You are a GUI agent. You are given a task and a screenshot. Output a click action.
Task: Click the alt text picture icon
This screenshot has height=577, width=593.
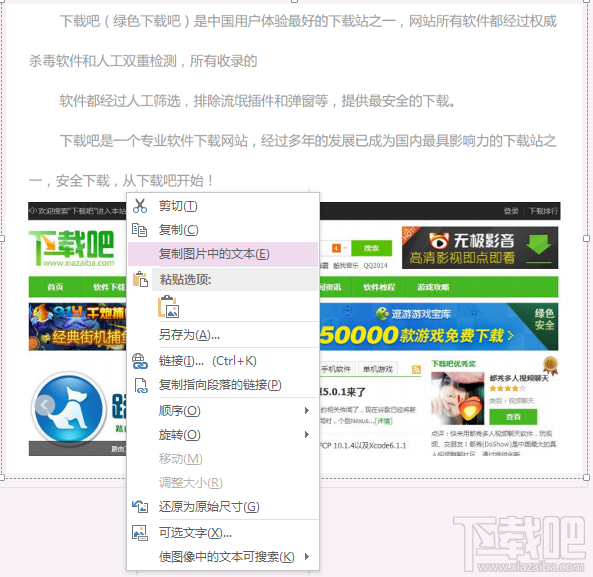[140, 533]
